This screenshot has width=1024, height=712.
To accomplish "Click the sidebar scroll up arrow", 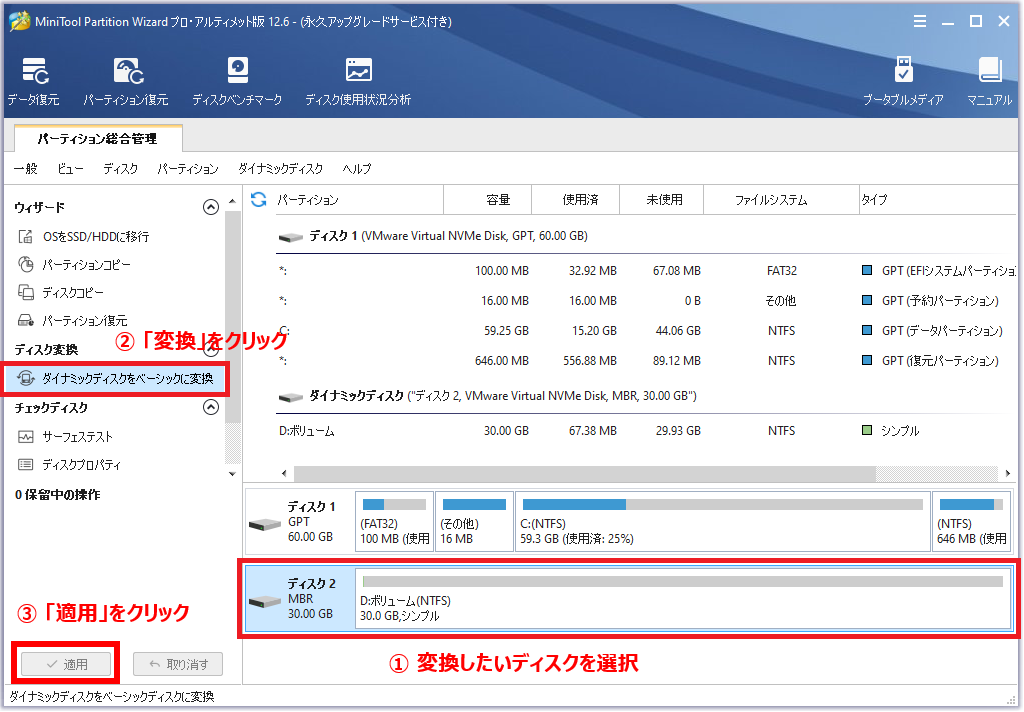I will pos(232,201).
